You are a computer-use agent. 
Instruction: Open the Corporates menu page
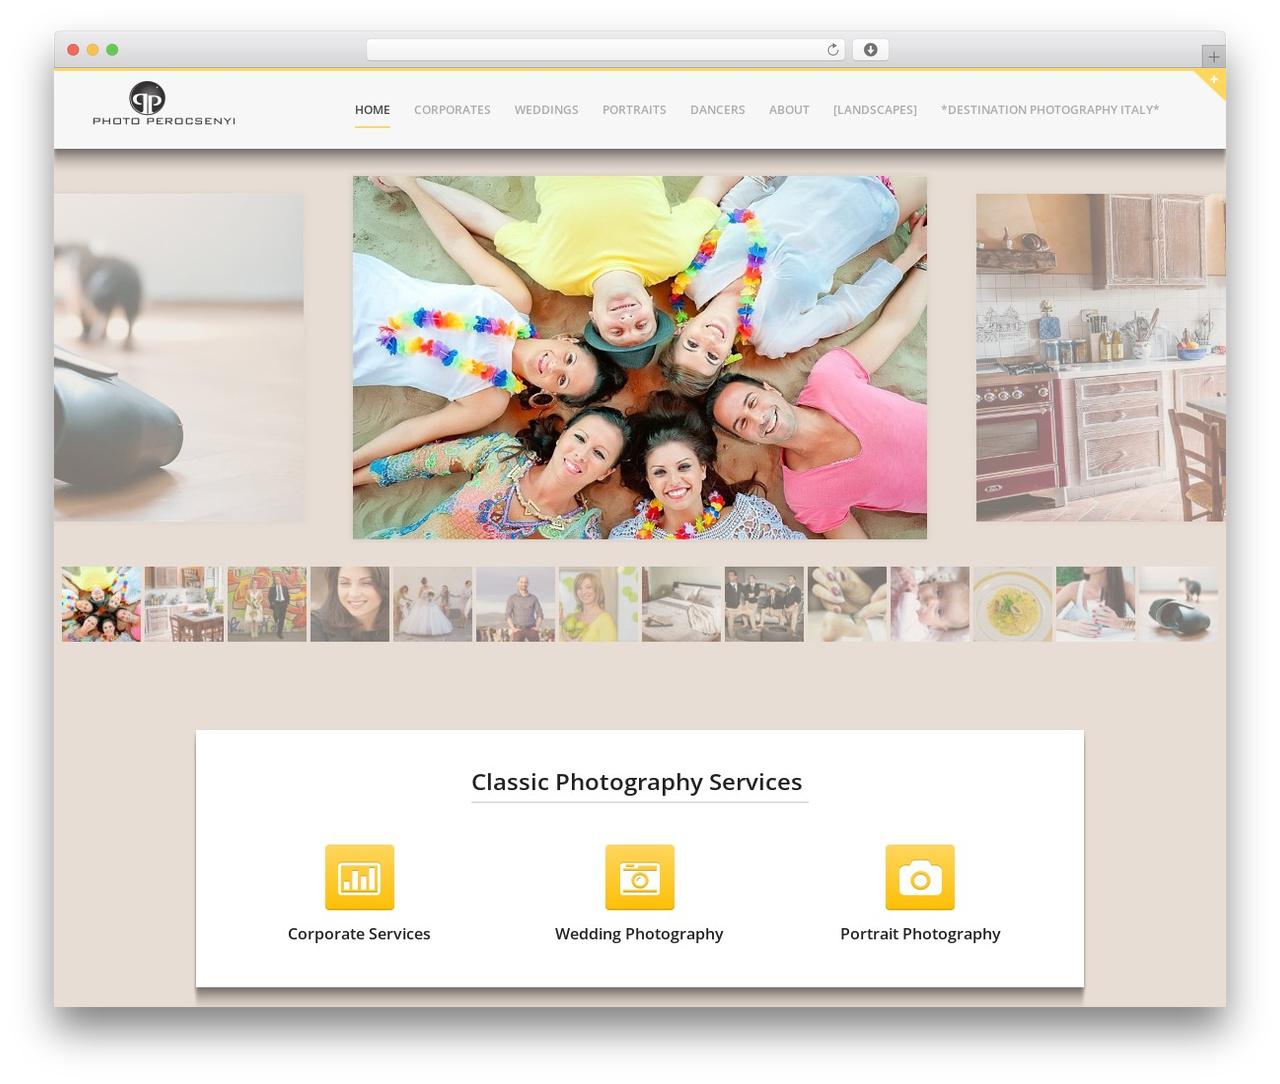pyautogui.click(x=452, y=110)
